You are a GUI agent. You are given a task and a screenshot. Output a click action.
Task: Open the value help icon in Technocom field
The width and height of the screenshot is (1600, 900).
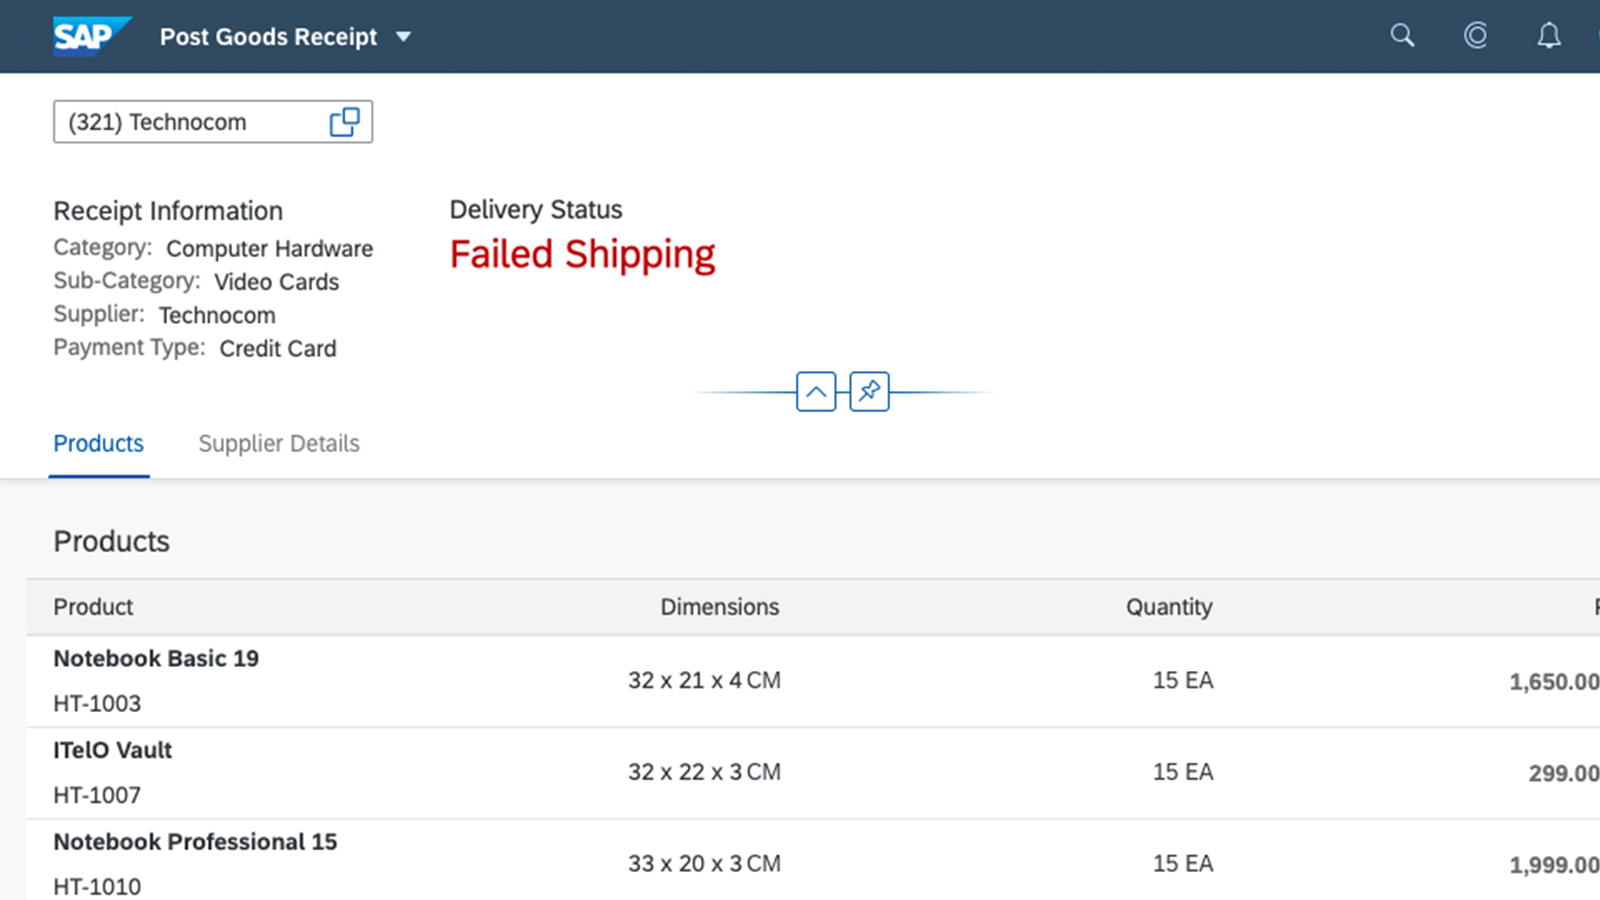pyautogui.click(x=344, y=122)
